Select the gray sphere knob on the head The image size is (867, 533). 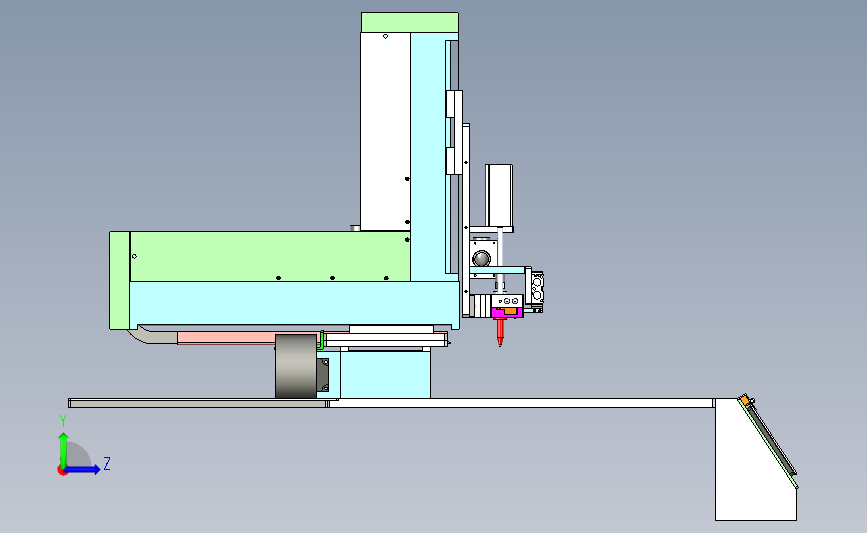[x=481, y=258]
